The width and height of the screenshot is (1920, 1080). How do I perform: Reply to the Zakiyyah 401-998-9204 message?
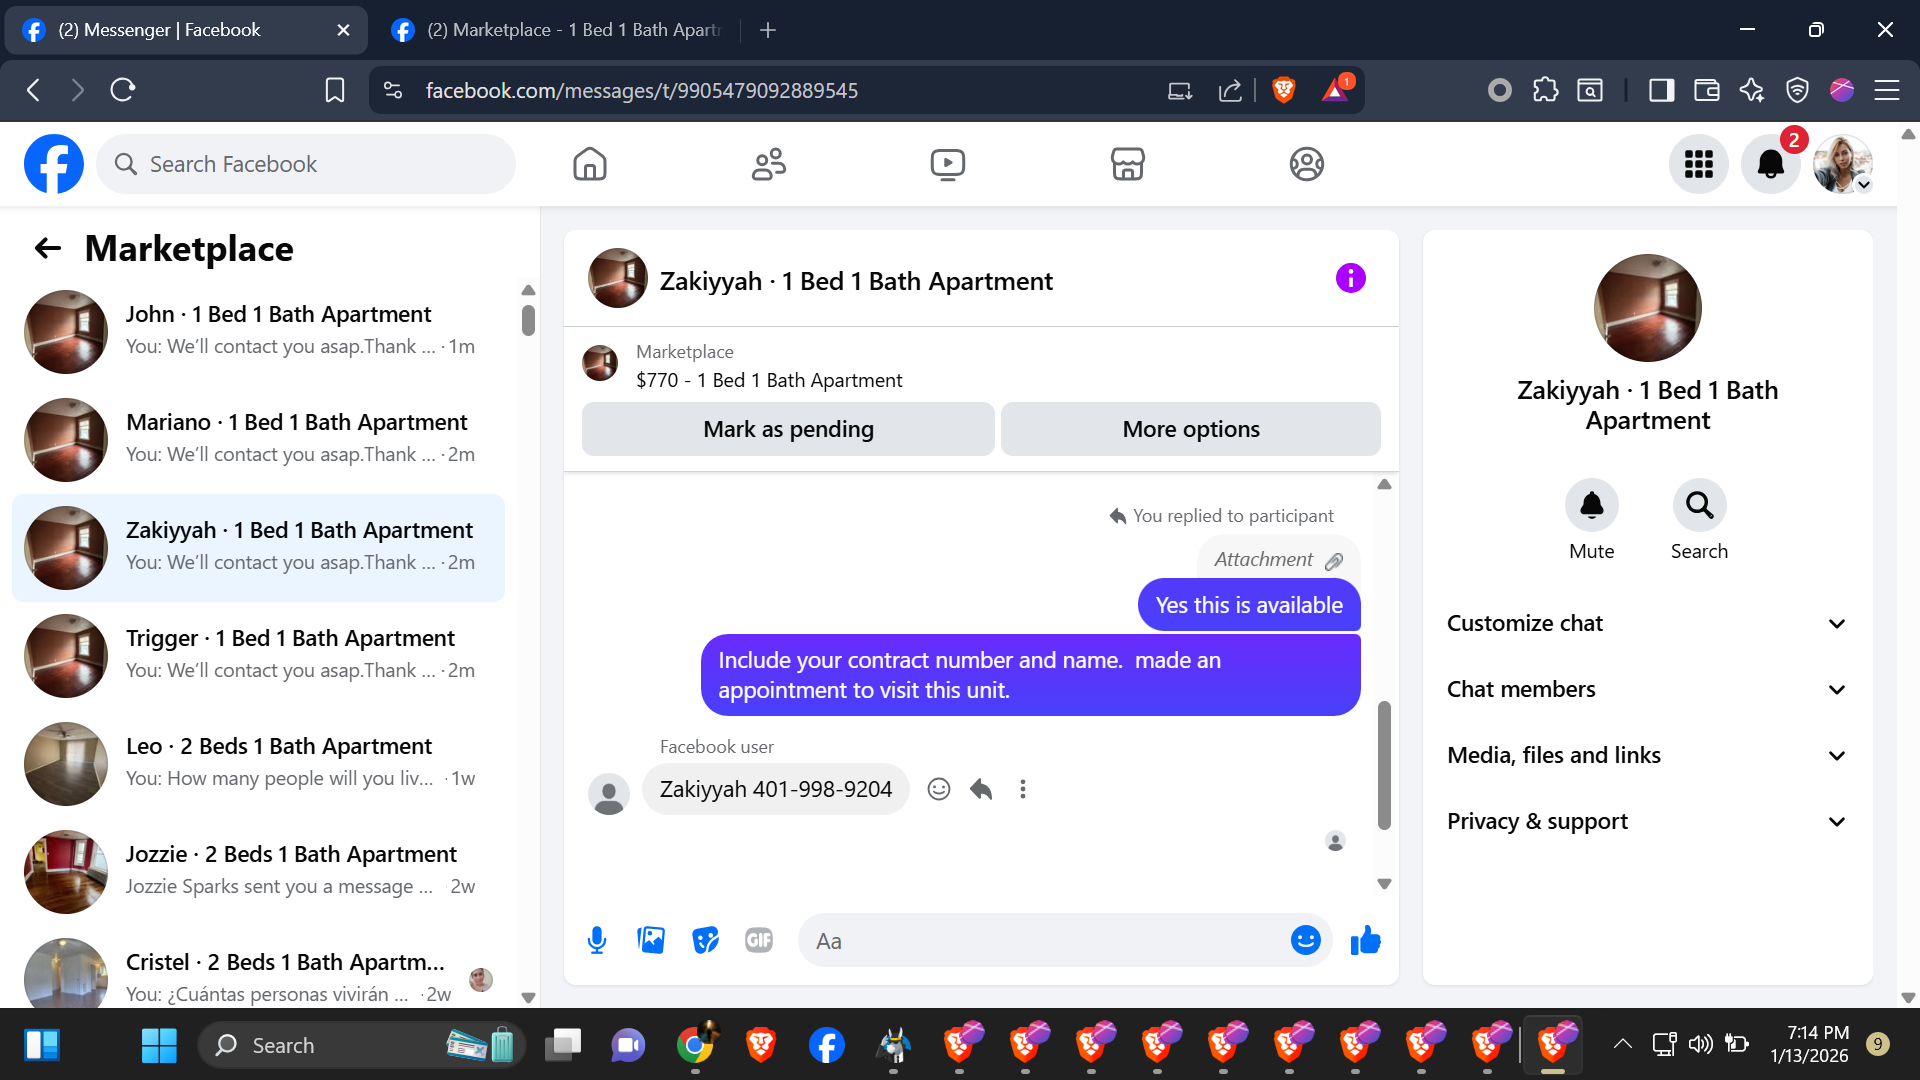[x=981, y=789]
